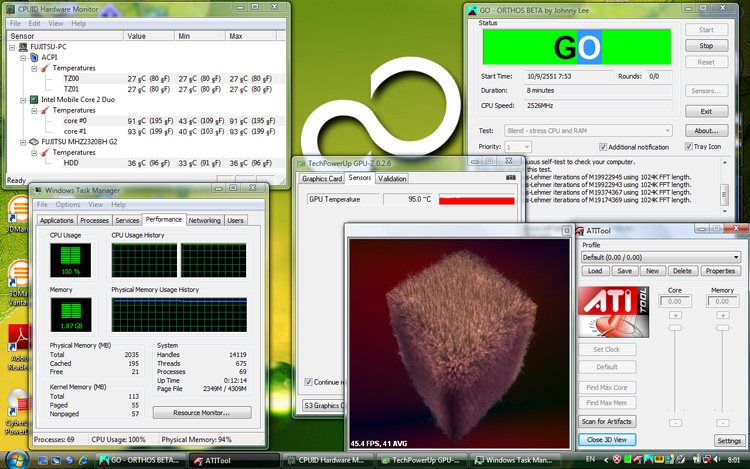
Task: Collapse the FUJITSU MHZ2320BH G2 node
Action: 23,142
